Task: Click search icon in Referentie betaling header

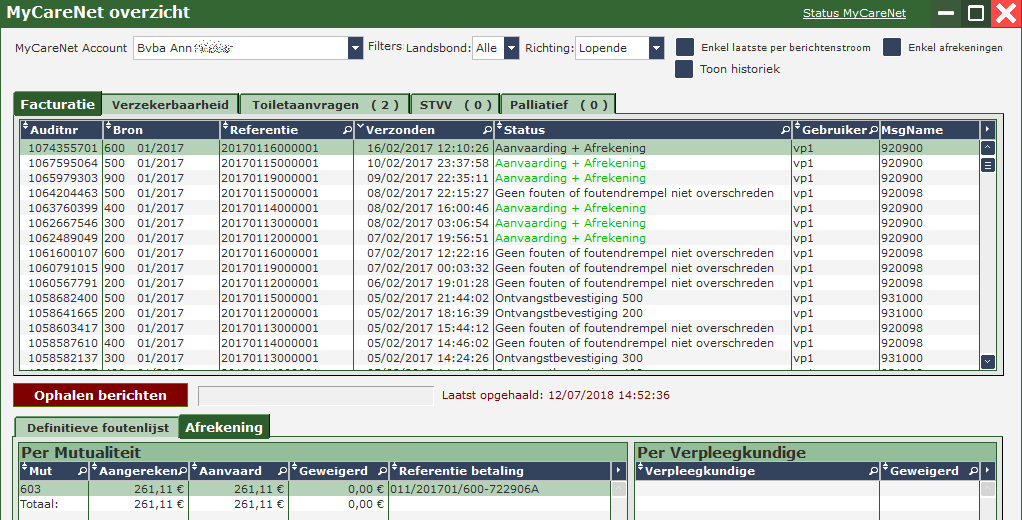Action: 603,471
